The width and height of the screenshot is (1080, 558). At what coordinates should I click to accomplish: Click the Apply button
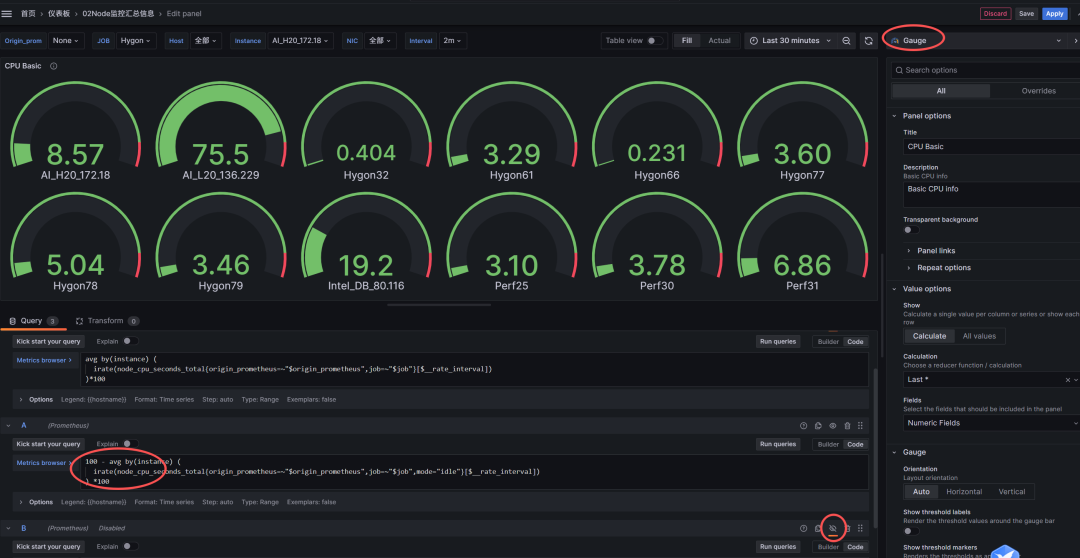(1054, 14)
